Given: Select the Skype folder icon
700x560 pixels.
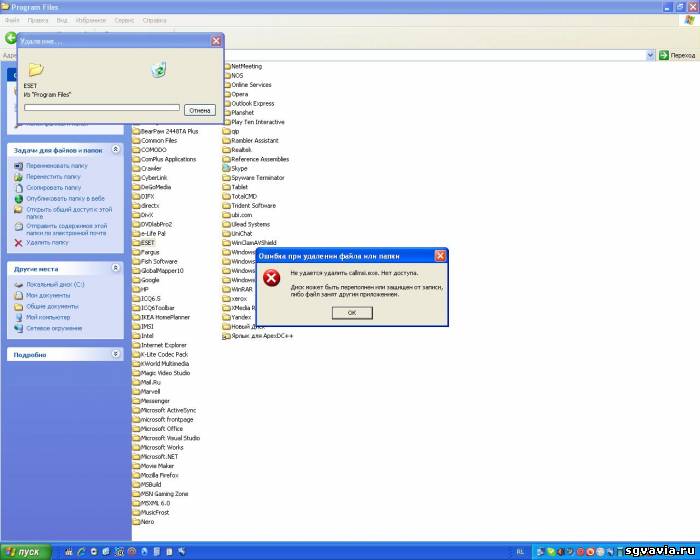Looking at the screenshot, I should (x=226, y=168).
